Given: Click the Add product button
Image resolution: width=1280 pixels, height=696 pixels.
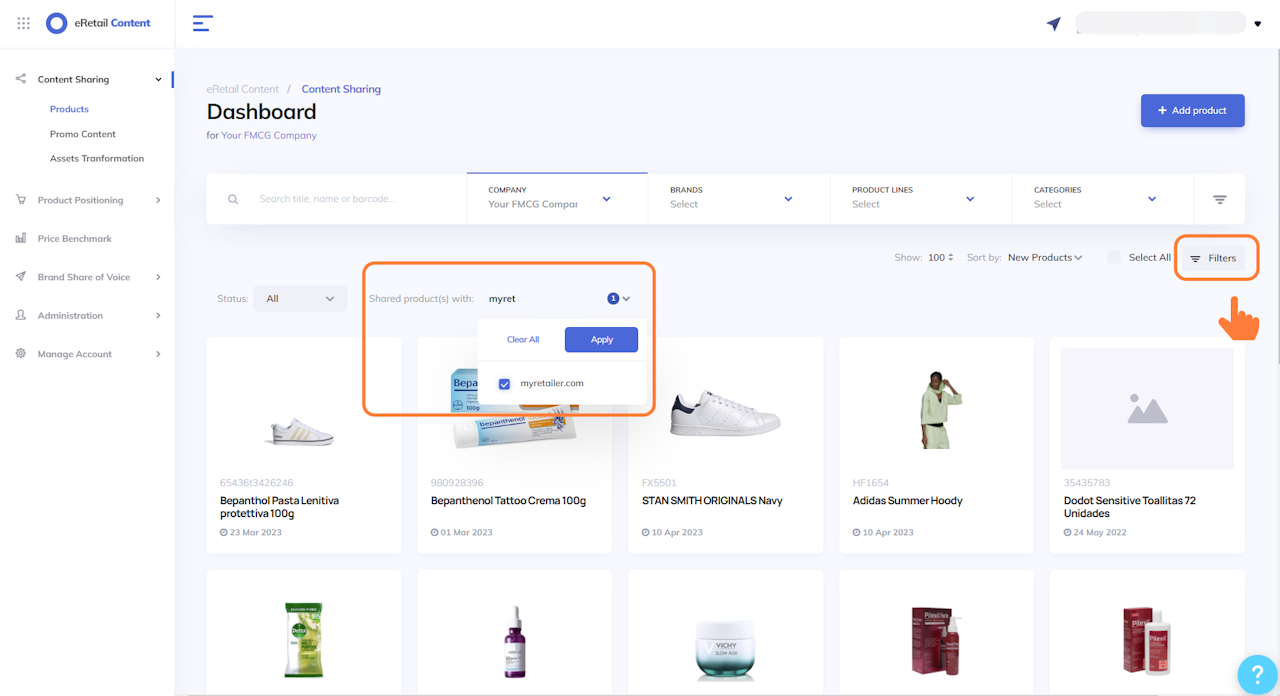Looking at the screenshot, I should 1192,110.
